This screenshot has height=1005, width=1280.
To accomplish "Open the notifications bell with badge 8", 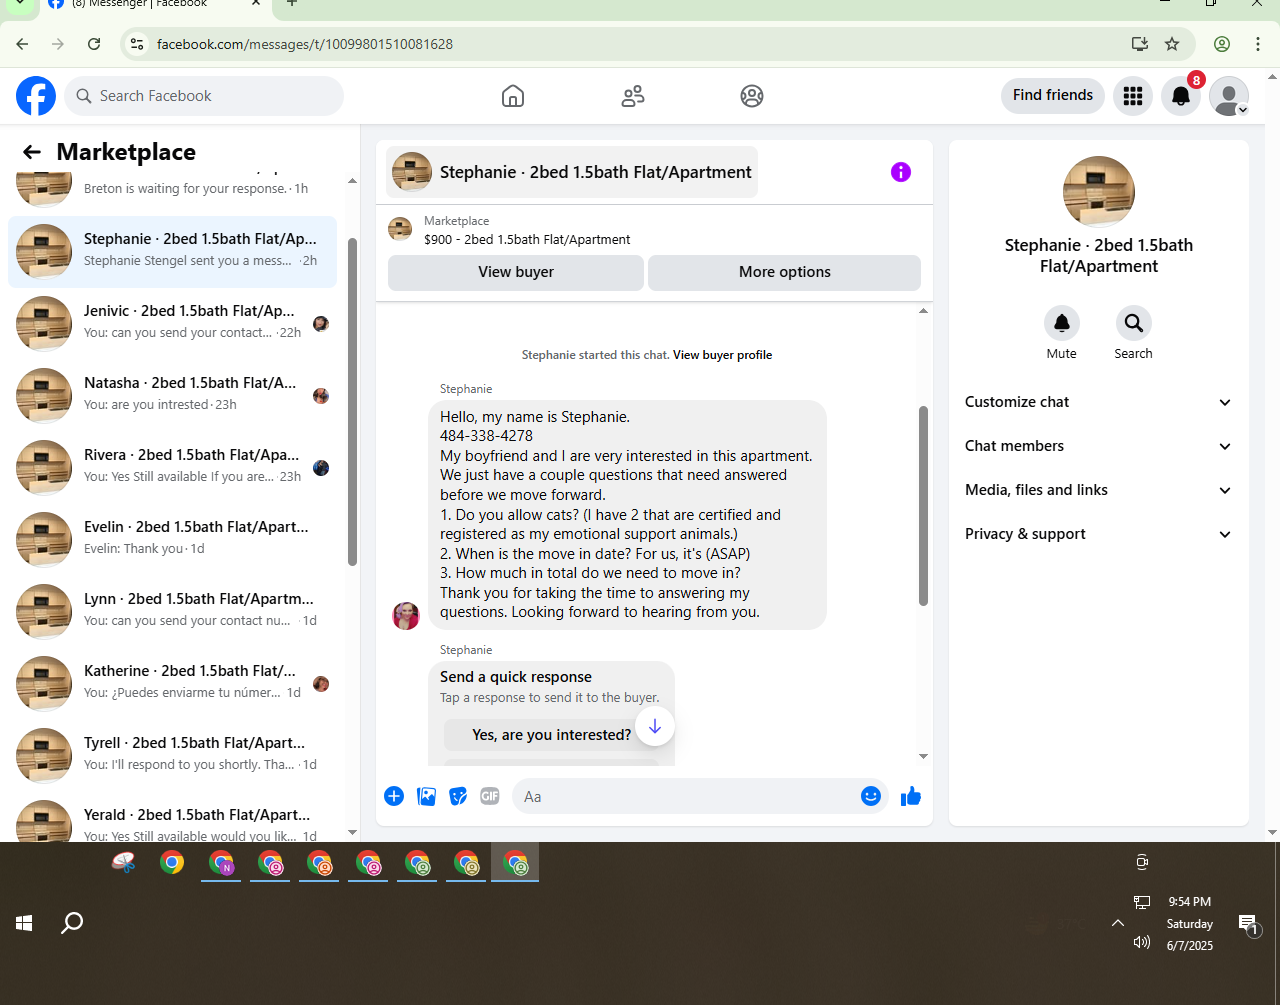I will click(x=1181, y=96).
